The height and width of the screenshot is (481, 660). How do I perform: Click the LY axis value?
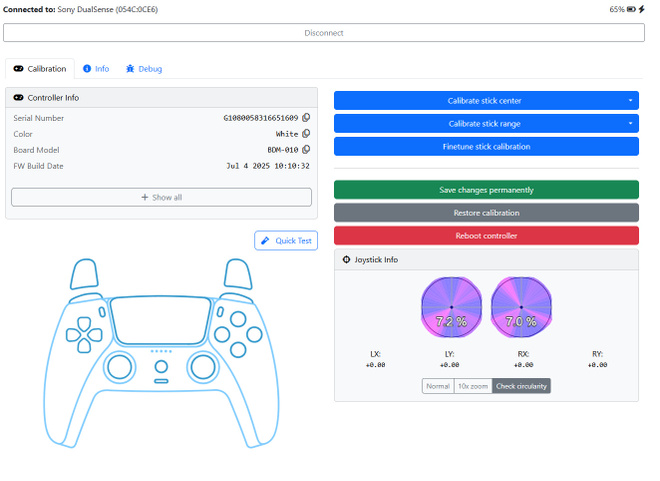pyautogui.click(x=450, y=365)
